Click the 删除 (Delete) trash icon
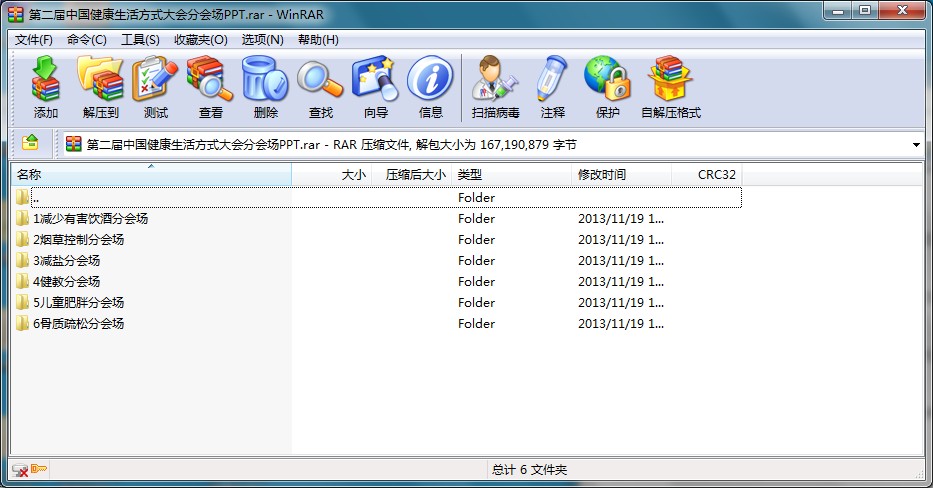Screen dimensions: 933x488 [x=265, y=79]
